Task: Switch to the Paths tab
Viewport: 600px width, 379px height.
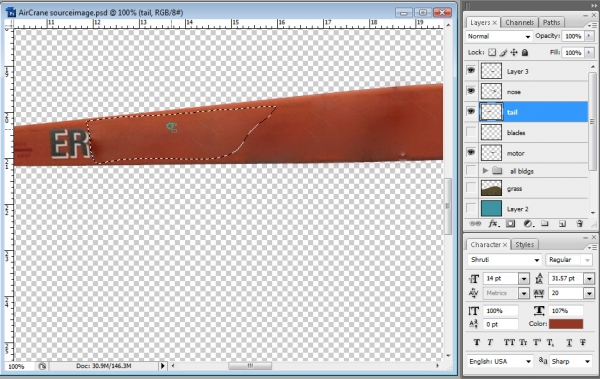Action: click(x=551, y=23)
